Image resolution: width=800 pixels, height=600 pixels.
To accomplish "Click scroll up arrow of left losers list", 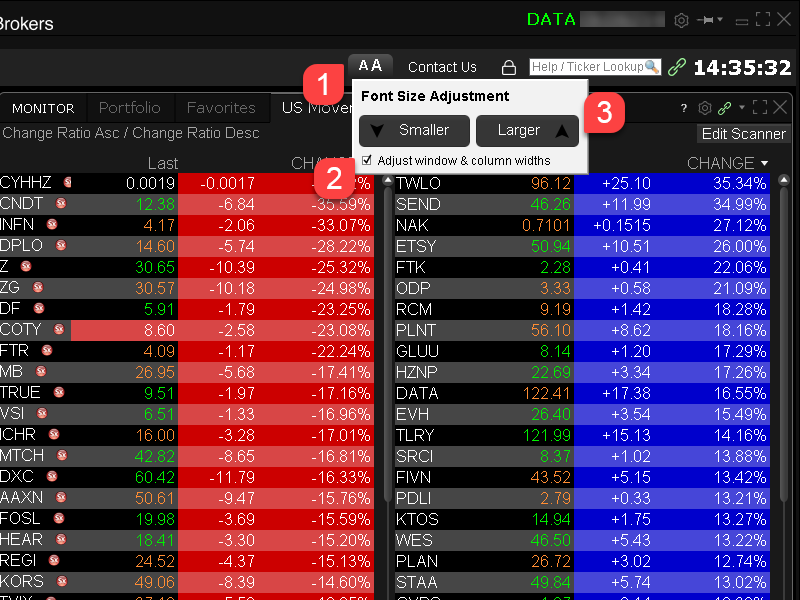I will point(388,180).
